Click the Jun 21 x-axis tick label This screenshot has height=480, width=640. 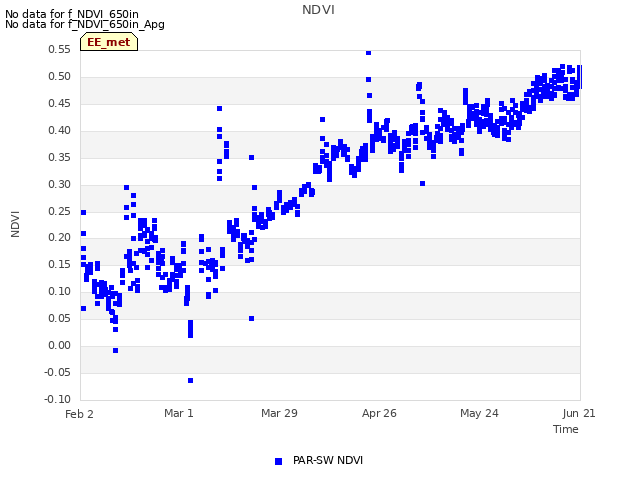[x=579, y=413]
